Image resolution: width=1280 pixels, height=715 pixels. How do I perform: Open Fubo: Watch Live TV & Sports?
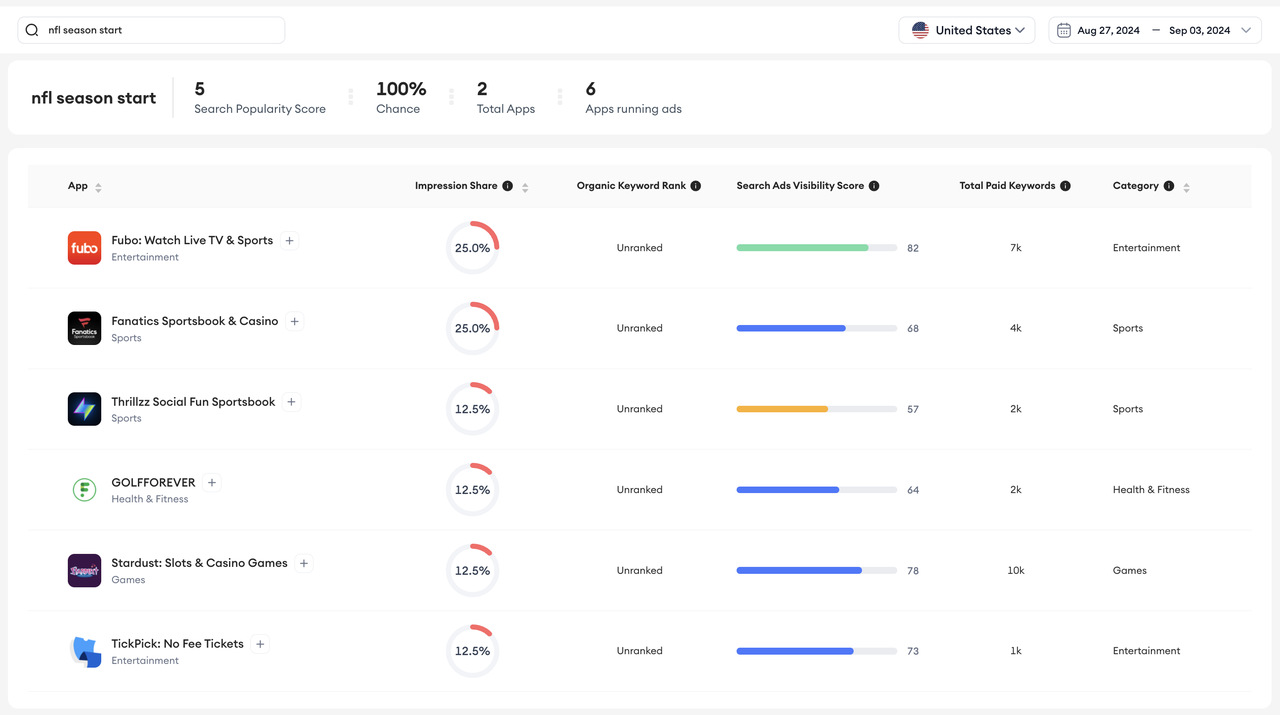[x=192, y=240]
